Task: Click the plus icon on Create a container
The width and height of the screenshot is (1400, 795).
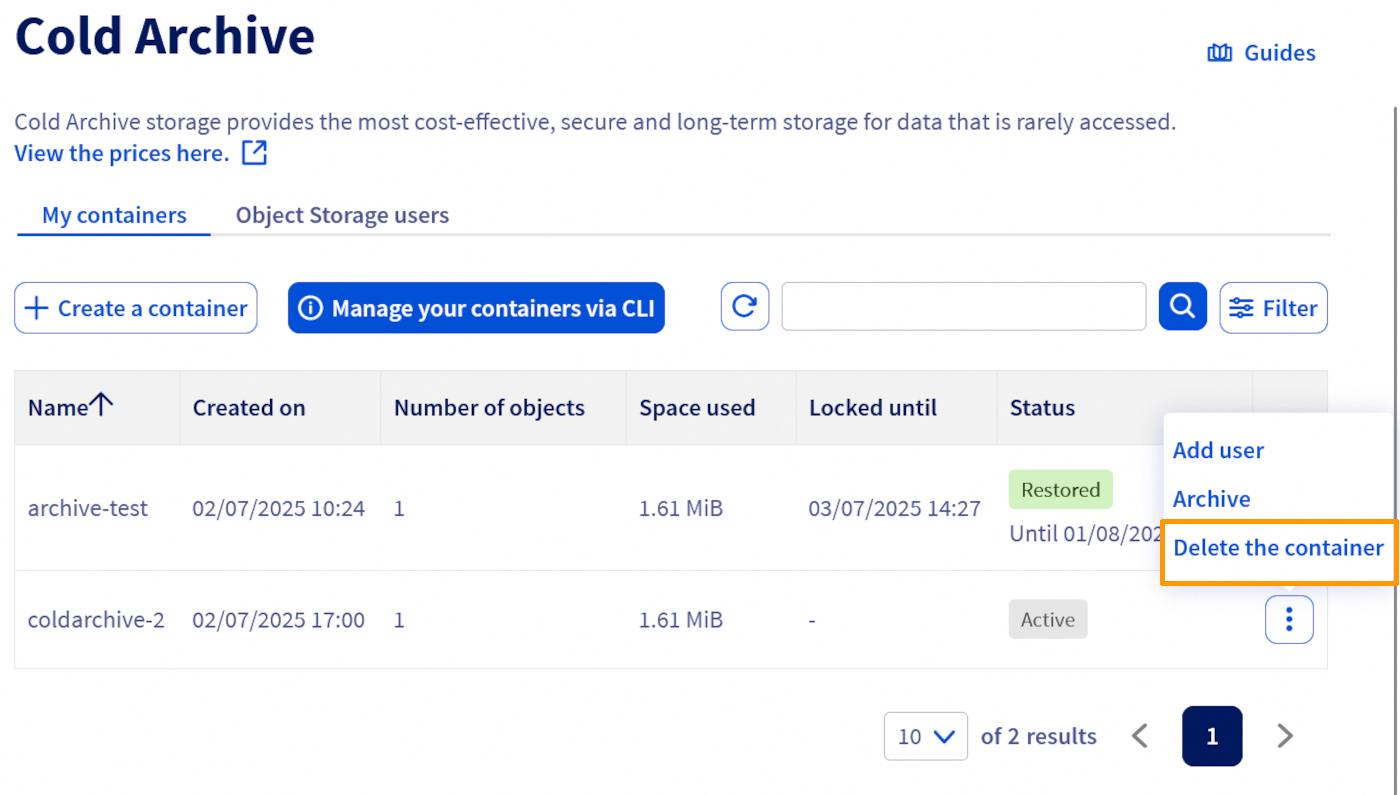Action: point(36,307)
